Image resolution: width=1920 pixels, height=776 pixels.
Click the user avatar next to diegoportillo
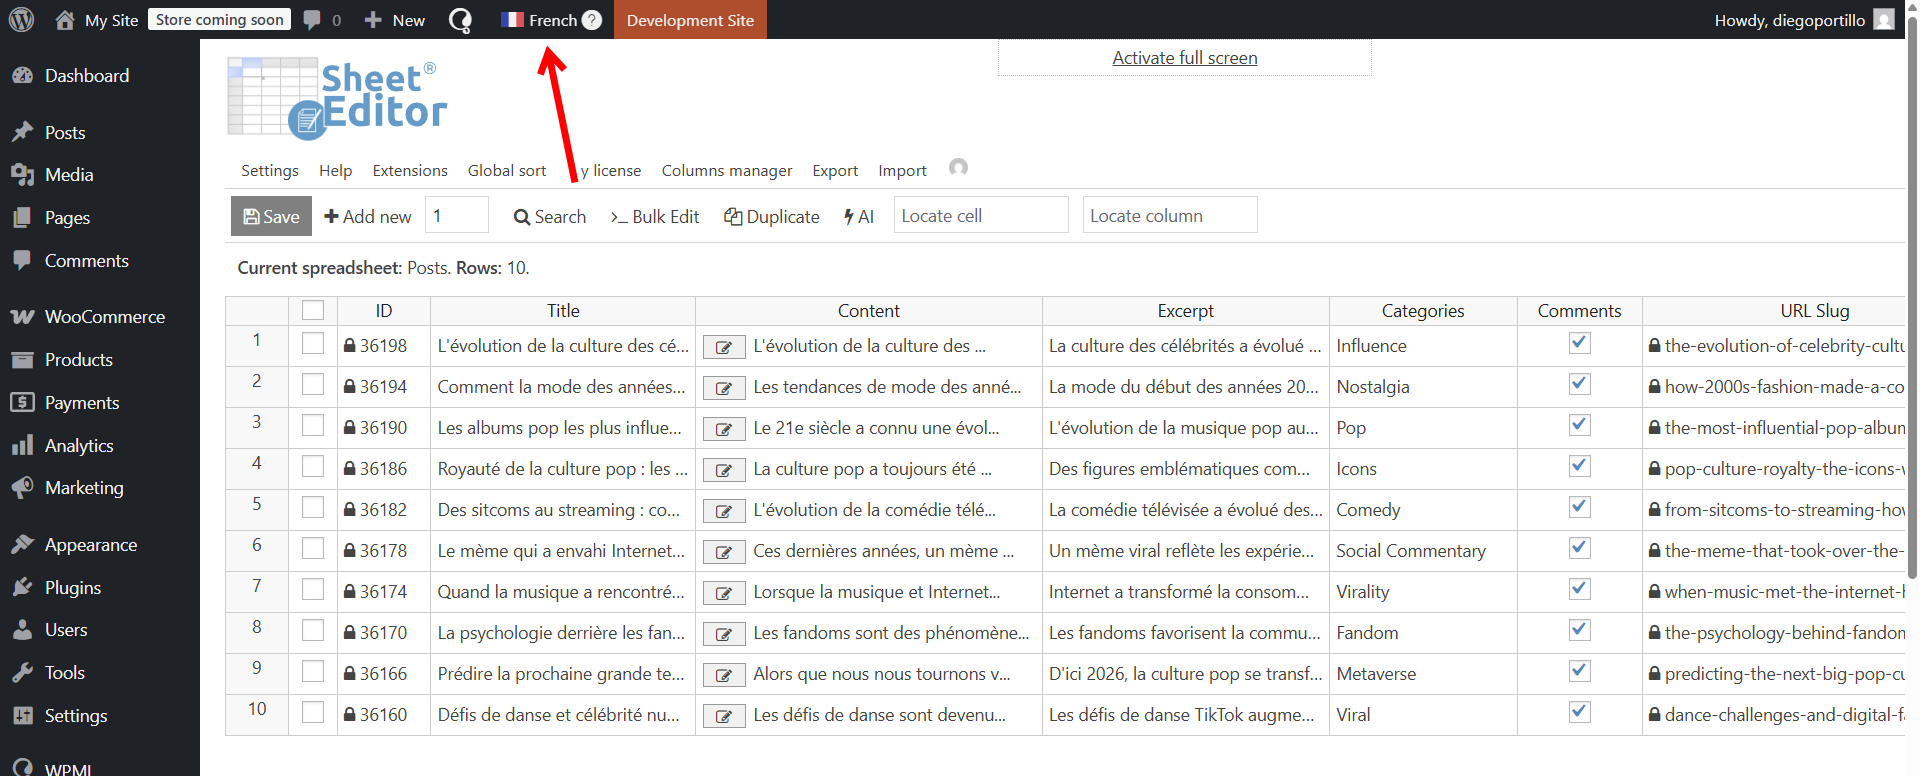1883,20
